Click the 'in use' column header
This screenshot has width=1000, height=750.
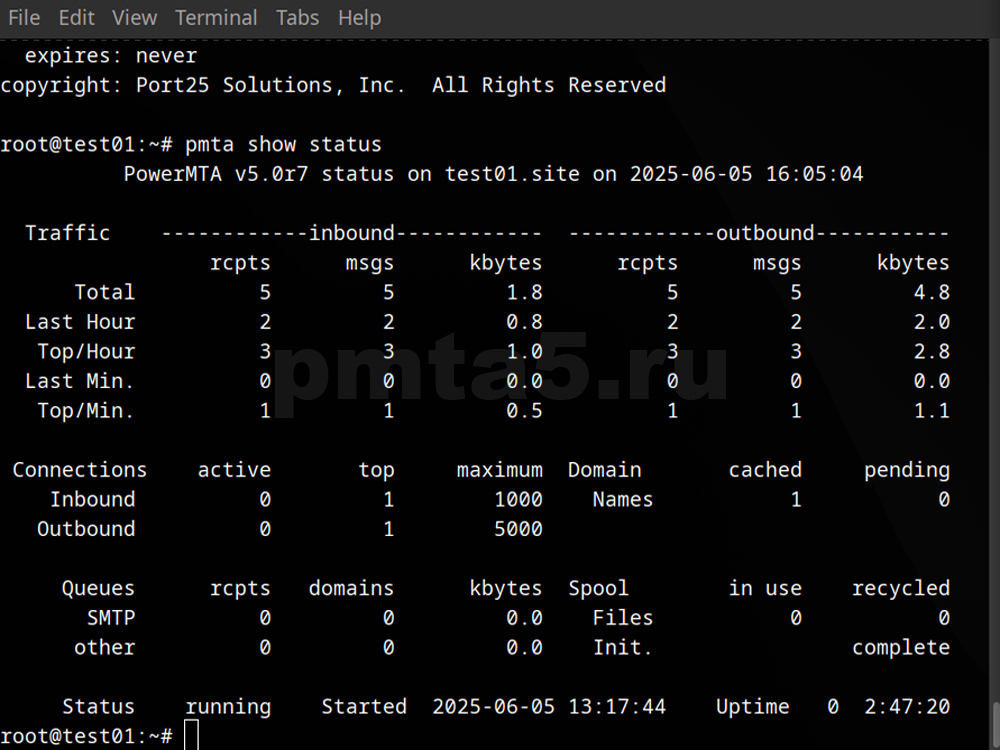click(x=765, y=588)
